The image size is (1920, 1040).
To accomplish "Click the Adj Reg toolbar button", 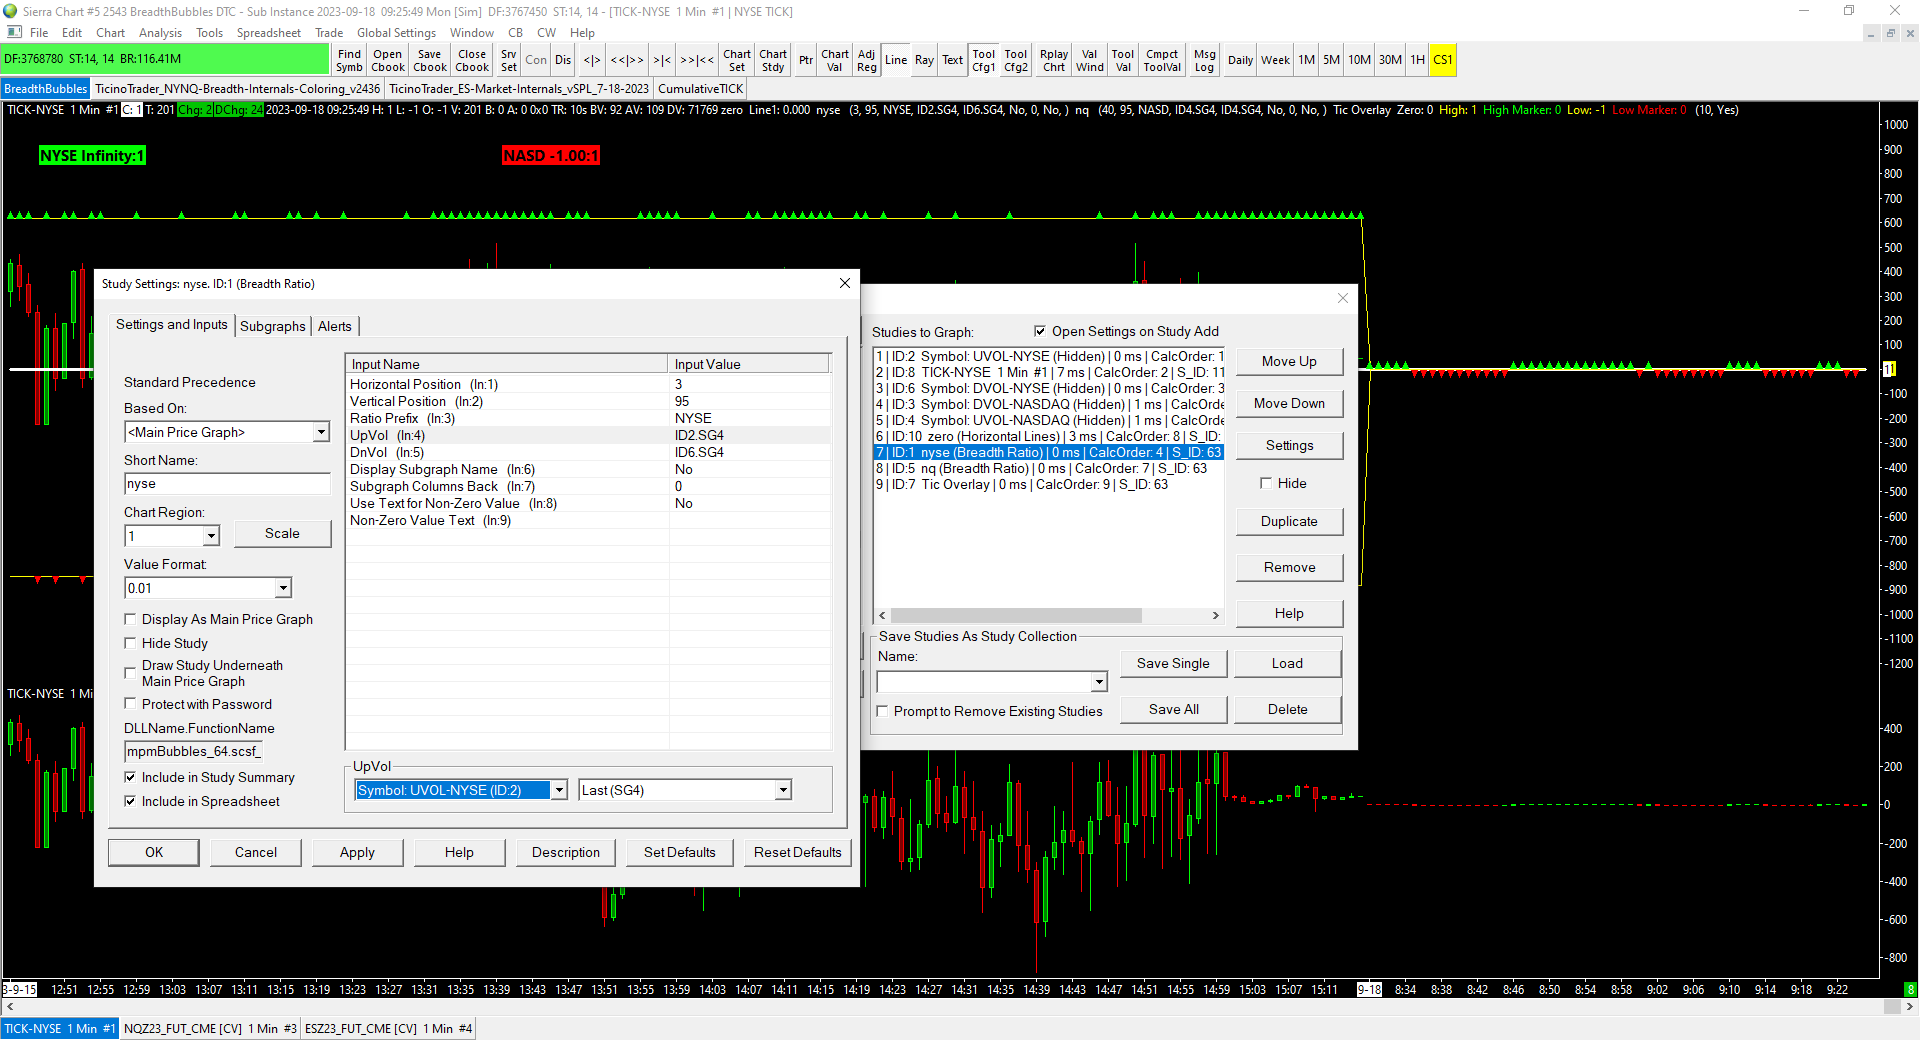I will pyautogui.click(x=867, y=60).
